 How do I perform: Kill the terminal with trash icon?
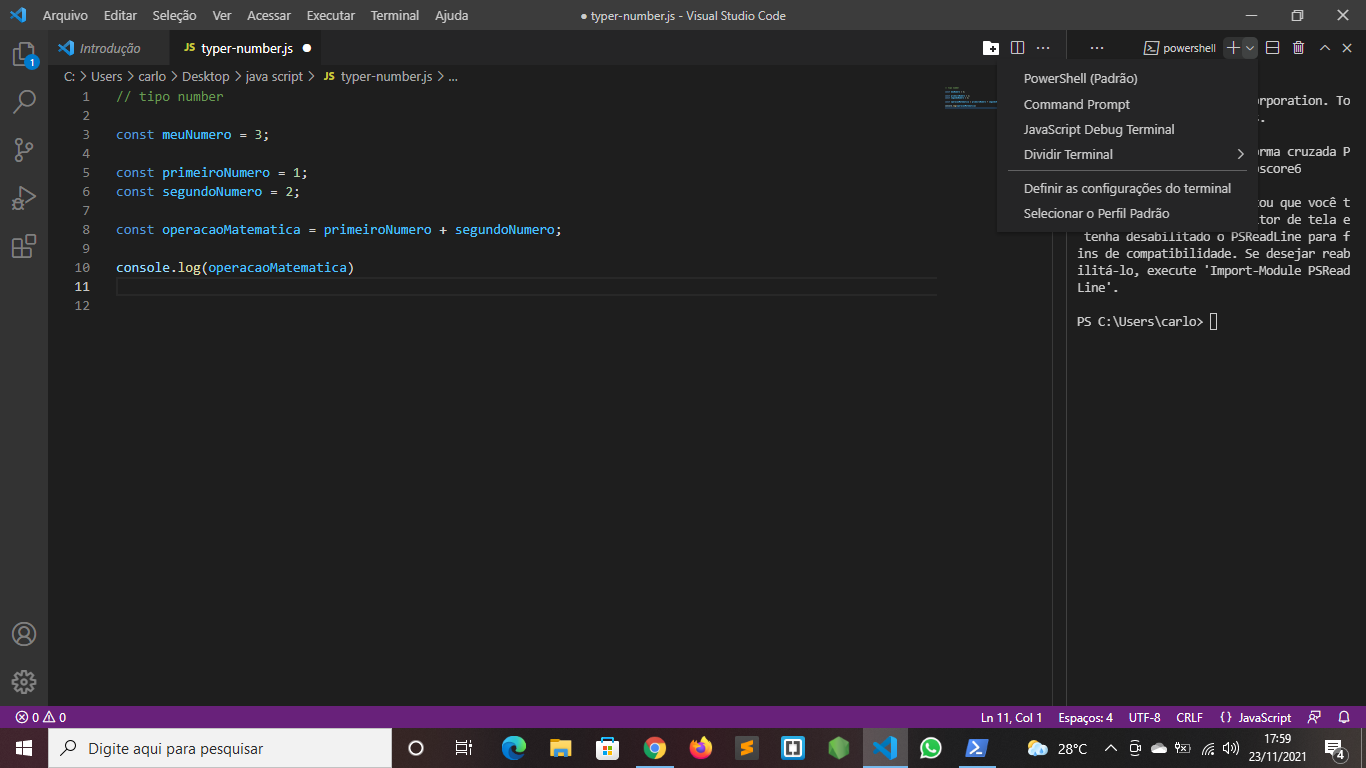[x=1298, y=48]
